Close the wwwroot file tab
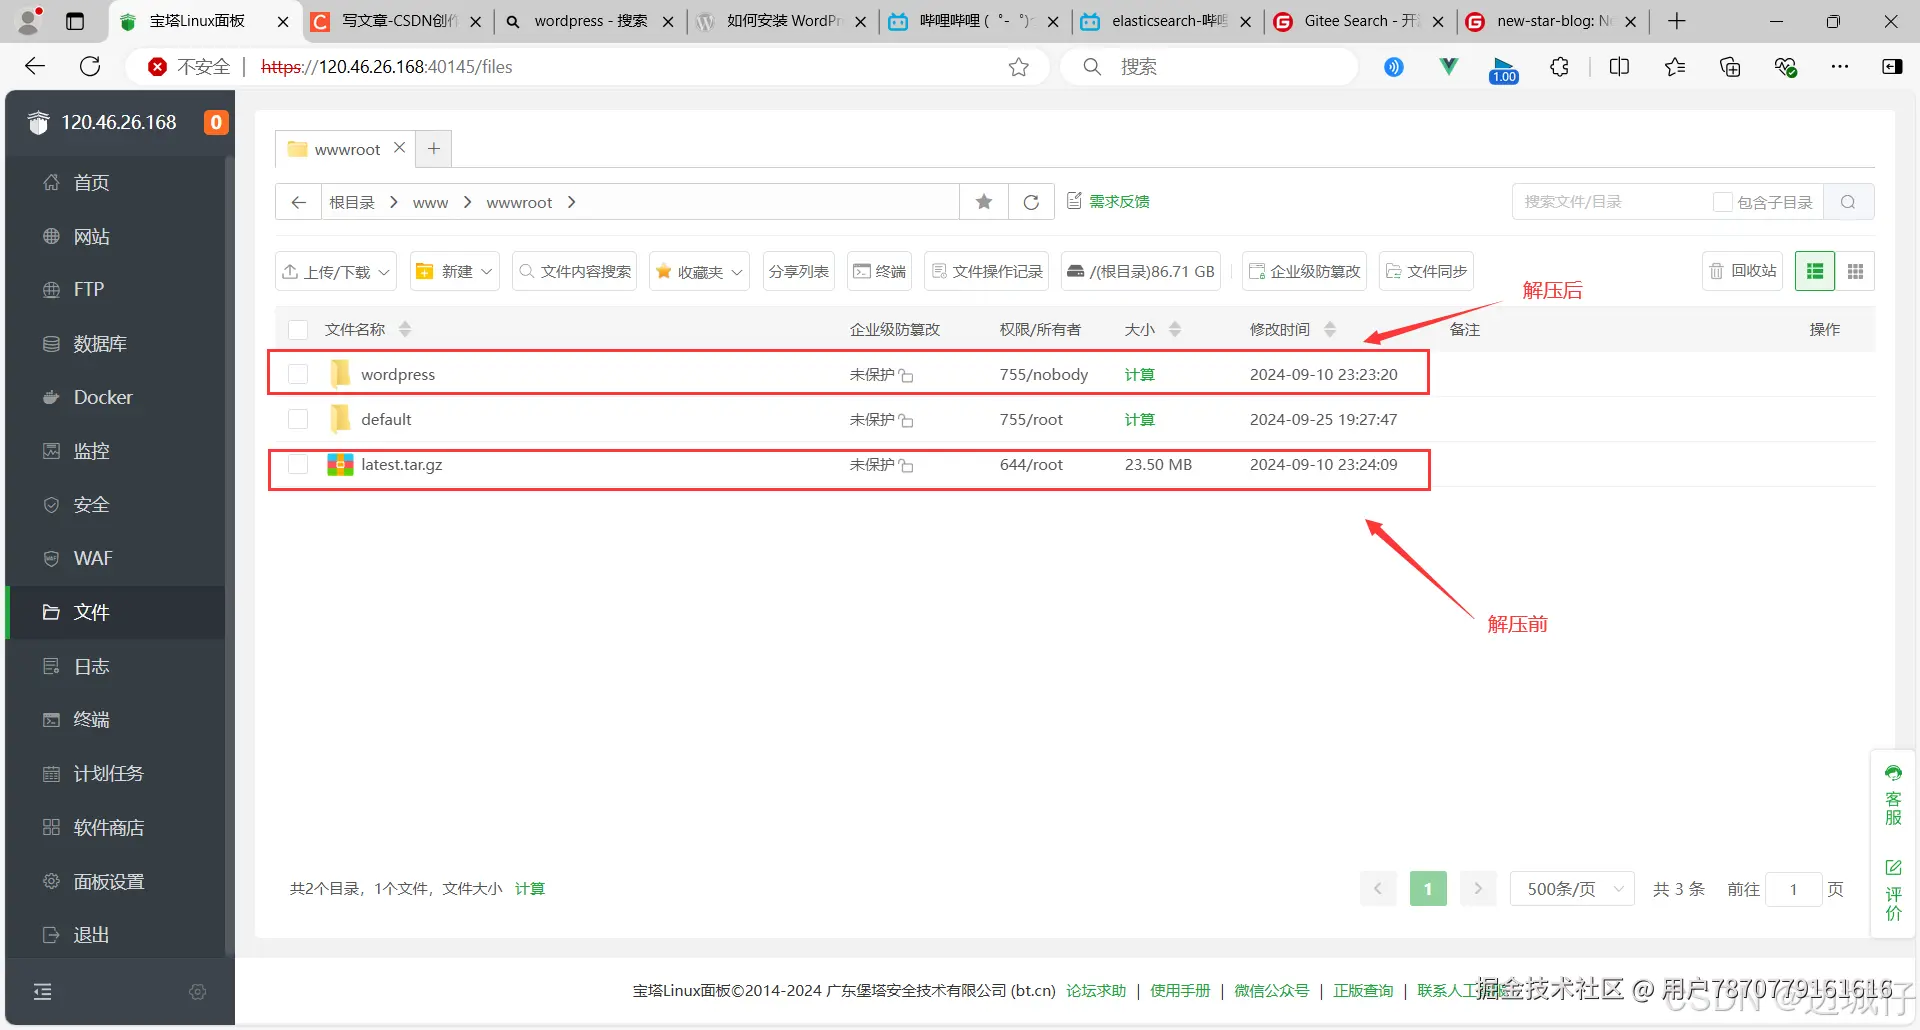 coord(399,147)
